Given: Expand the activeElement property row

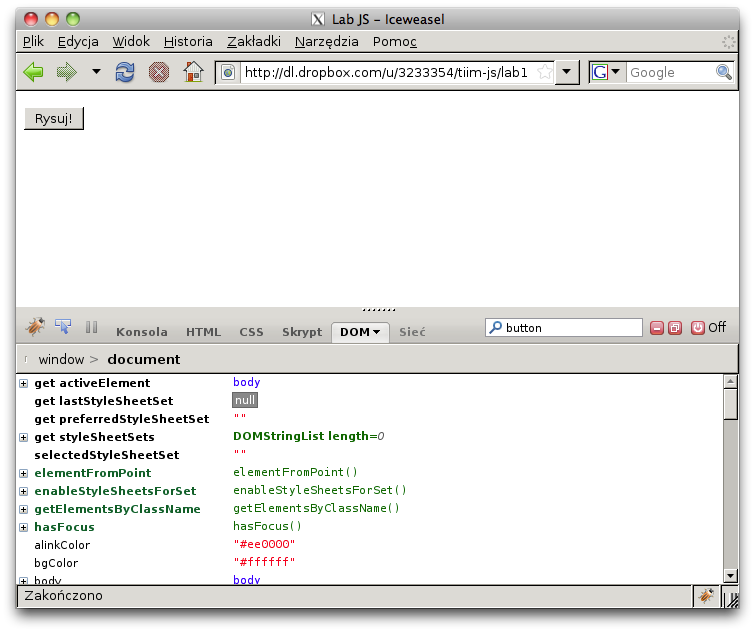Looking at the screenshot, I should click(x=24, y=383).
